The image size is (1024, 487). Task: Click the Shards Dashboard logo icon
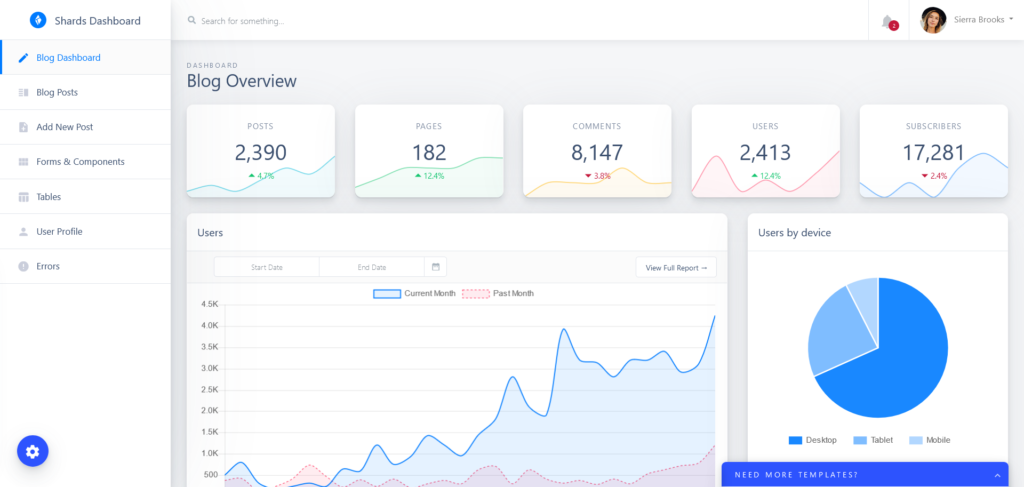tap(38, 20)
